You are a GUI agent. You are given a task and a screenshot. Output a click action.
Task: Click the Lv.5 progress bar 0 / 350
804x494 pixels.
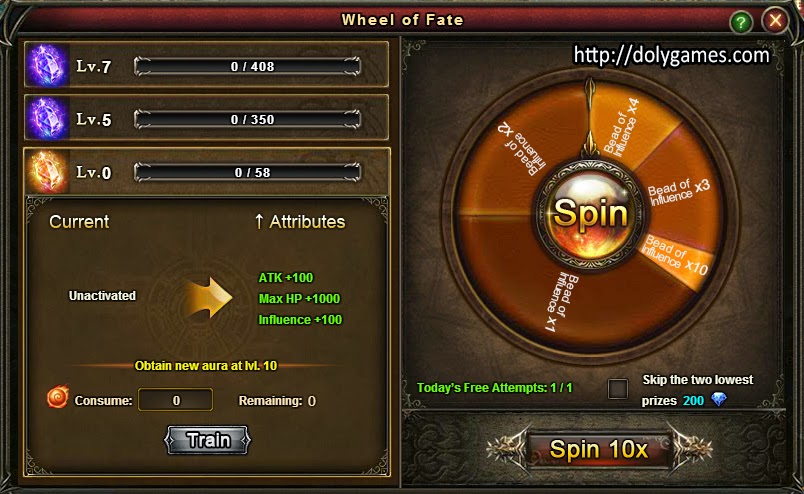pos(248,119)
